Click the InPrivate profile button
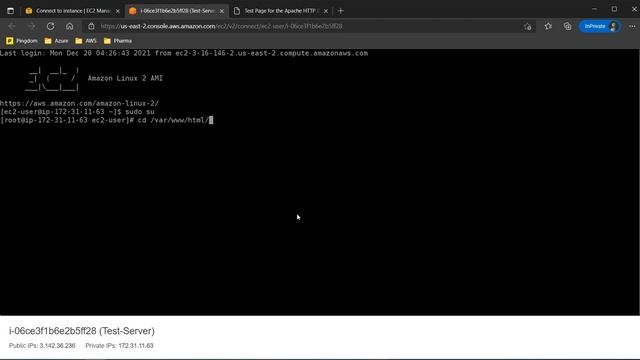 [600, 26]
